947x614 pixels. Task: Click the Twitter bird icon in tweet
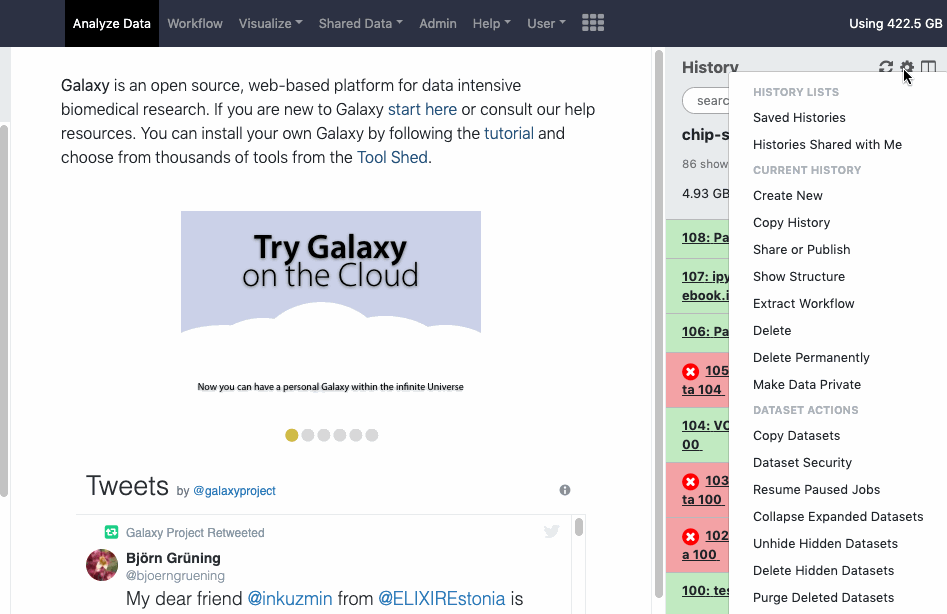point(551,532)
